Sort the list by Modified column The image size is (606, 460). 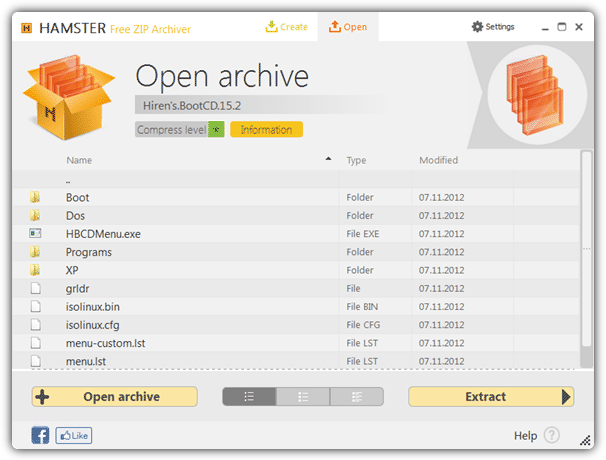pyautogui.click(x=439, y=160)
